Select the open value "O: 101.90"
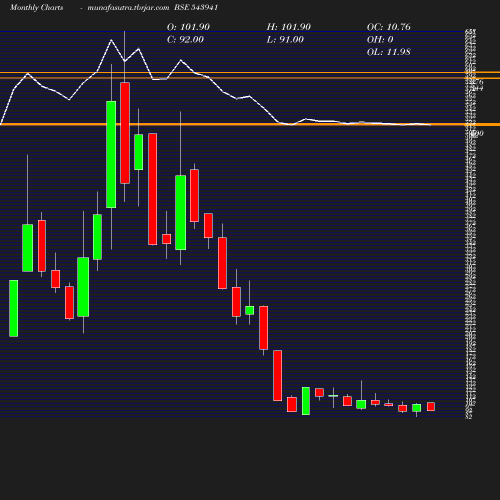This screenshot has width=500, height=500. point(188,27)
